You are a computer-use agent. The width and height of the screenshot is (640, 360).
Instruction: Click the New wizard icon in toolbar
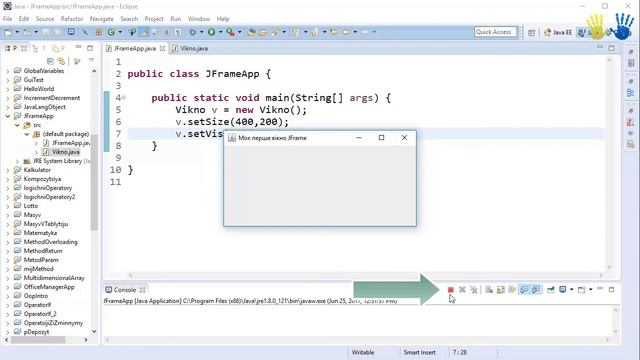(8, 32)
